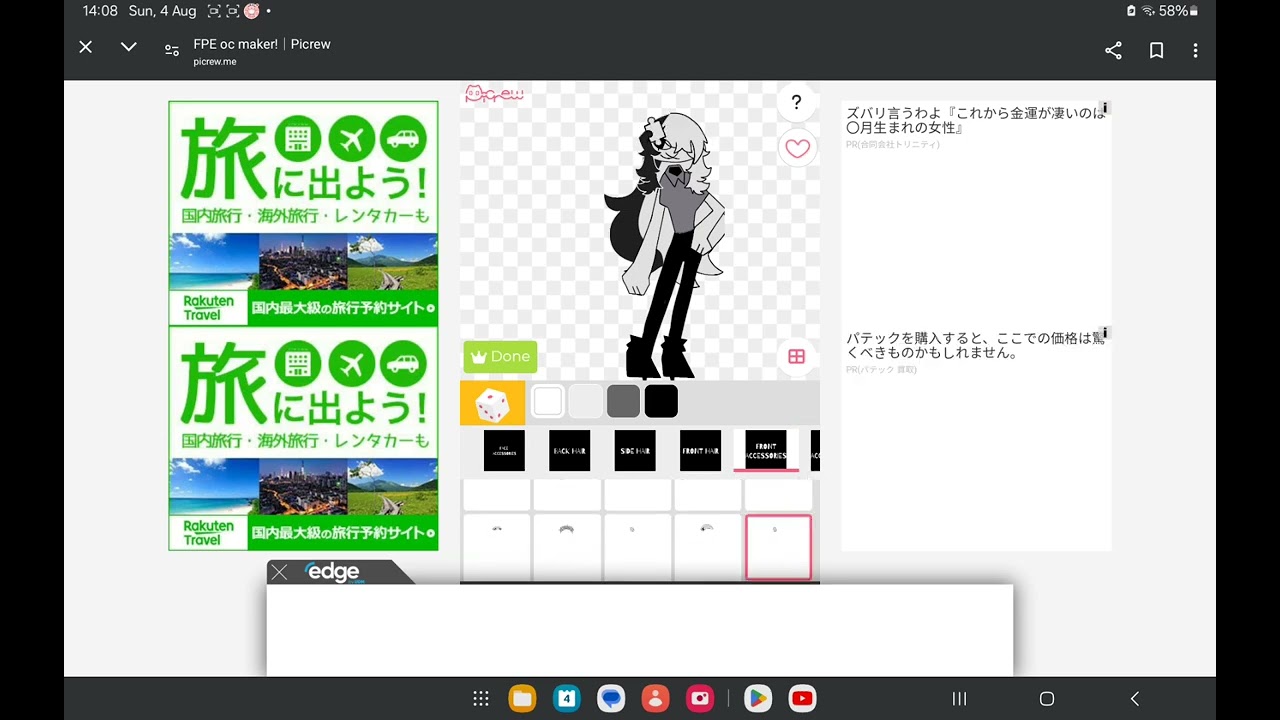Open the help question mark button
The width and height of the screenshot is (1280, 720).
coord(796,102)
